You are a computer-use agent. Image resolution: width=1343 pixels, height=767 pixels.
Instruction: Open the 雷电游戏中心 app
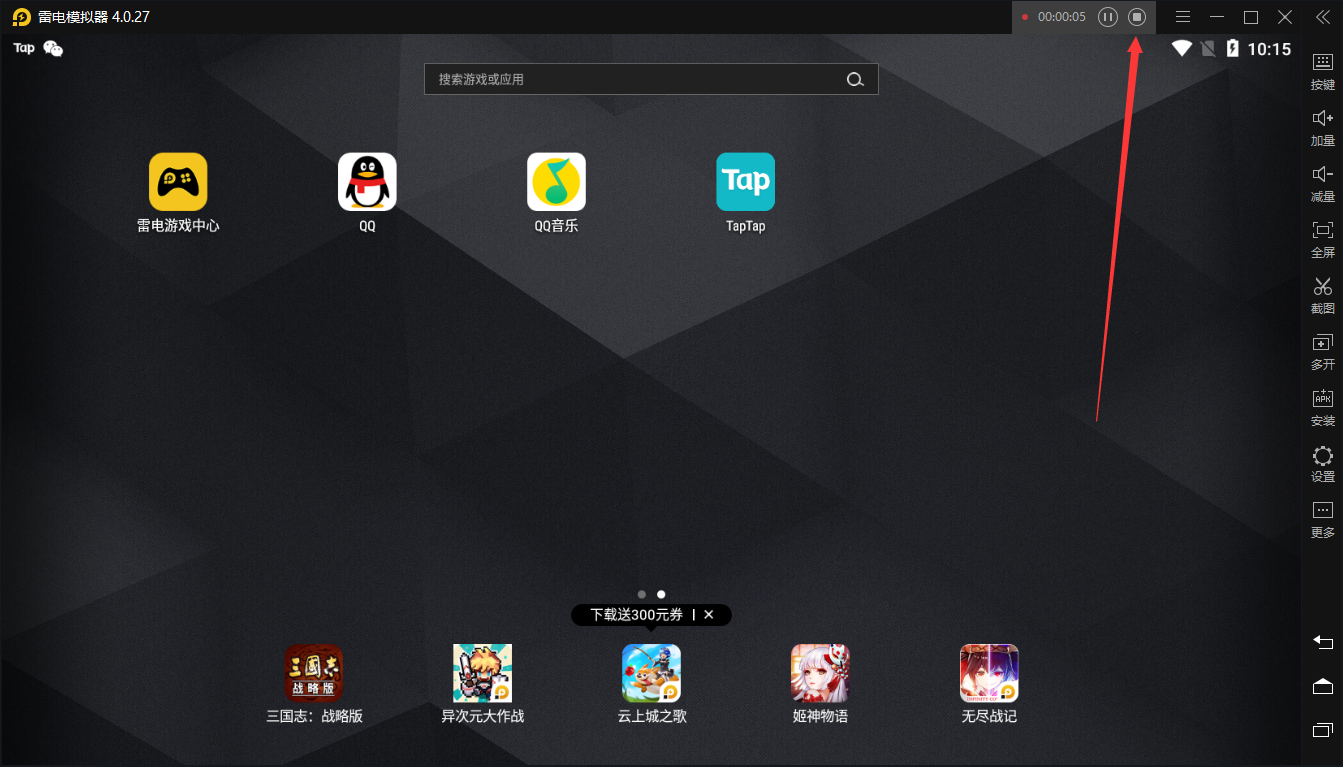(178, 182)
